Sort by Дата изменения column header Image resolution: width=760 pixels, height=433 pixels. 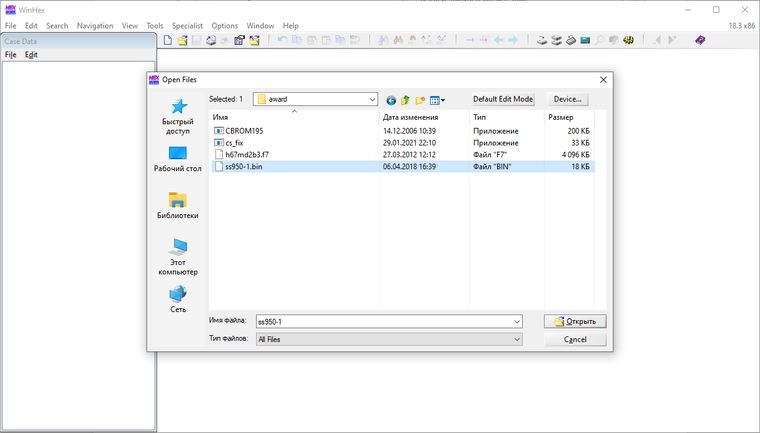point(424,117)
